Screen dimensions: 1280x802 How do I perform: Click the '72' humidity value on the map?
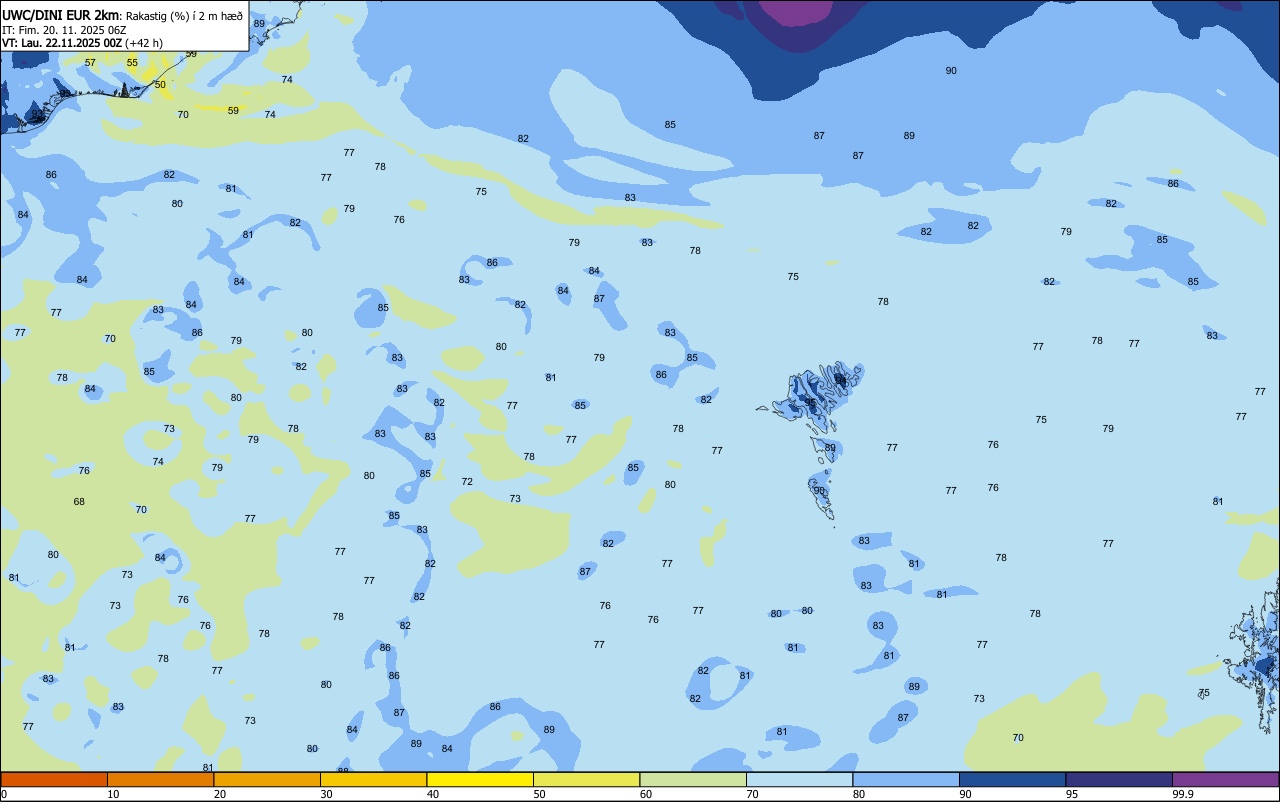pos(467,481)
